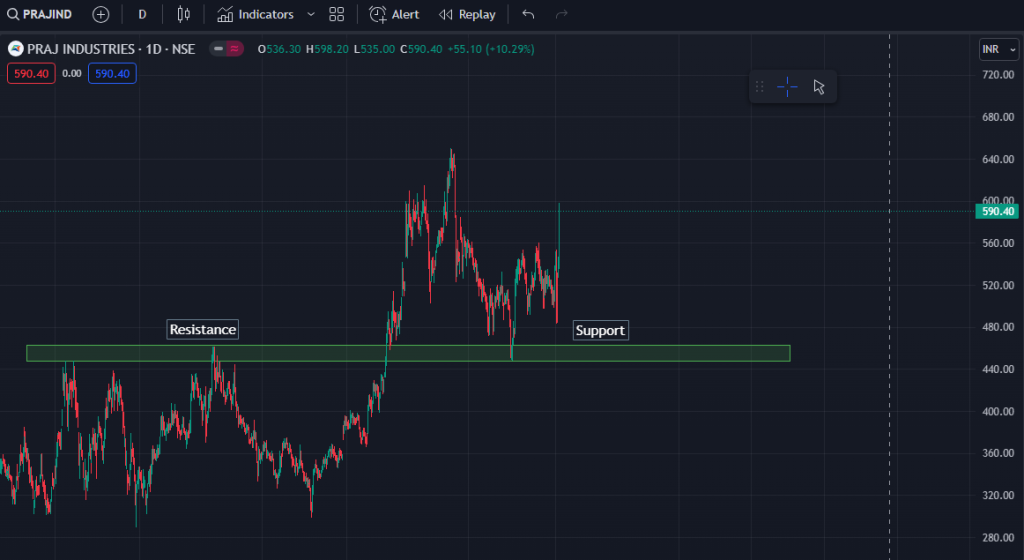Image resolution: width=1024 pixels, height=560 pixels.
Task: Click the blue 590.40 buy price box
Action: pyautogui.click(x=112, y=74)
